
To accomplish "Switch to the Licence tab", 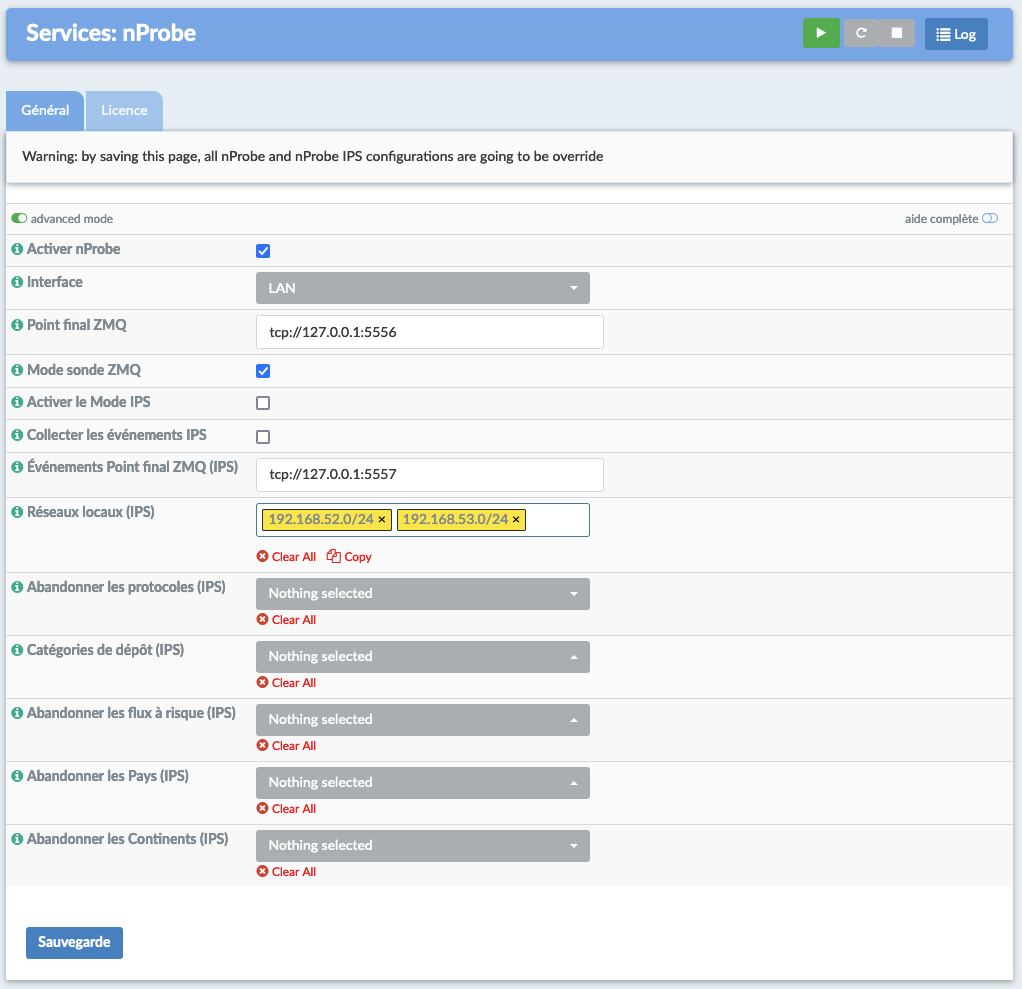I will [x=124, y=111].
